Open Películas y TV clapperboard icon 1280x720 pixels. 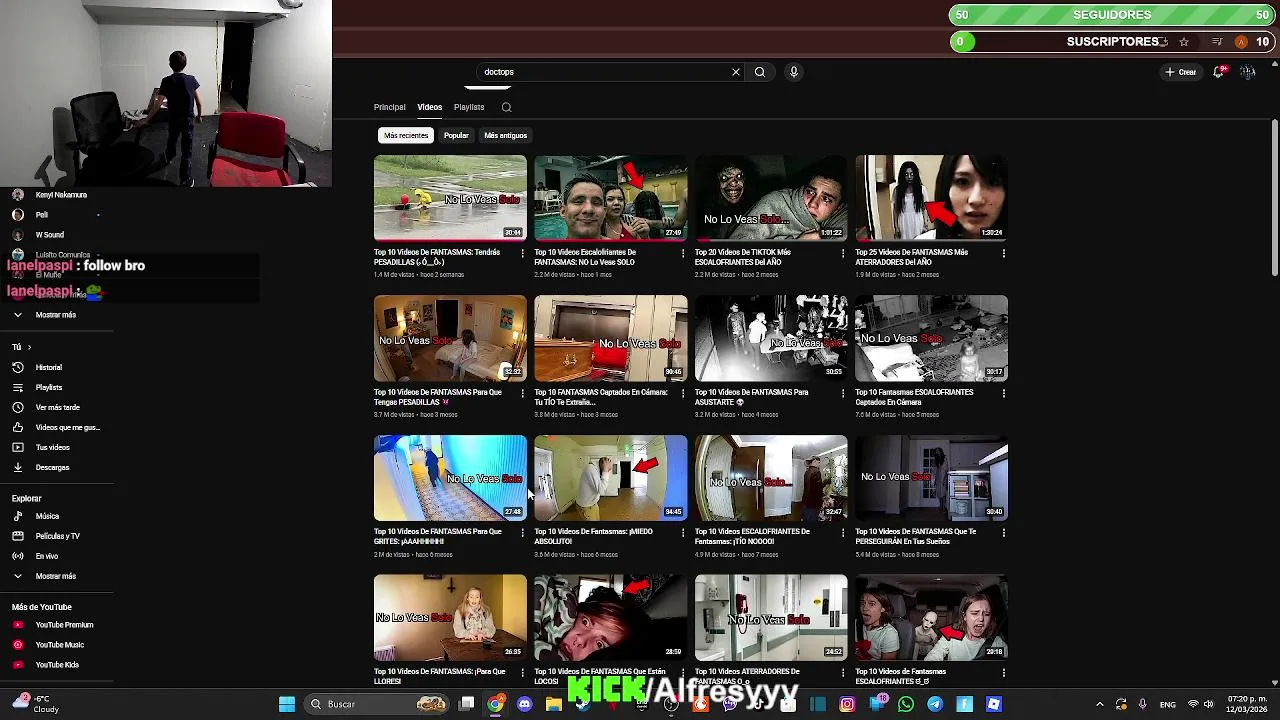point(17,536)
